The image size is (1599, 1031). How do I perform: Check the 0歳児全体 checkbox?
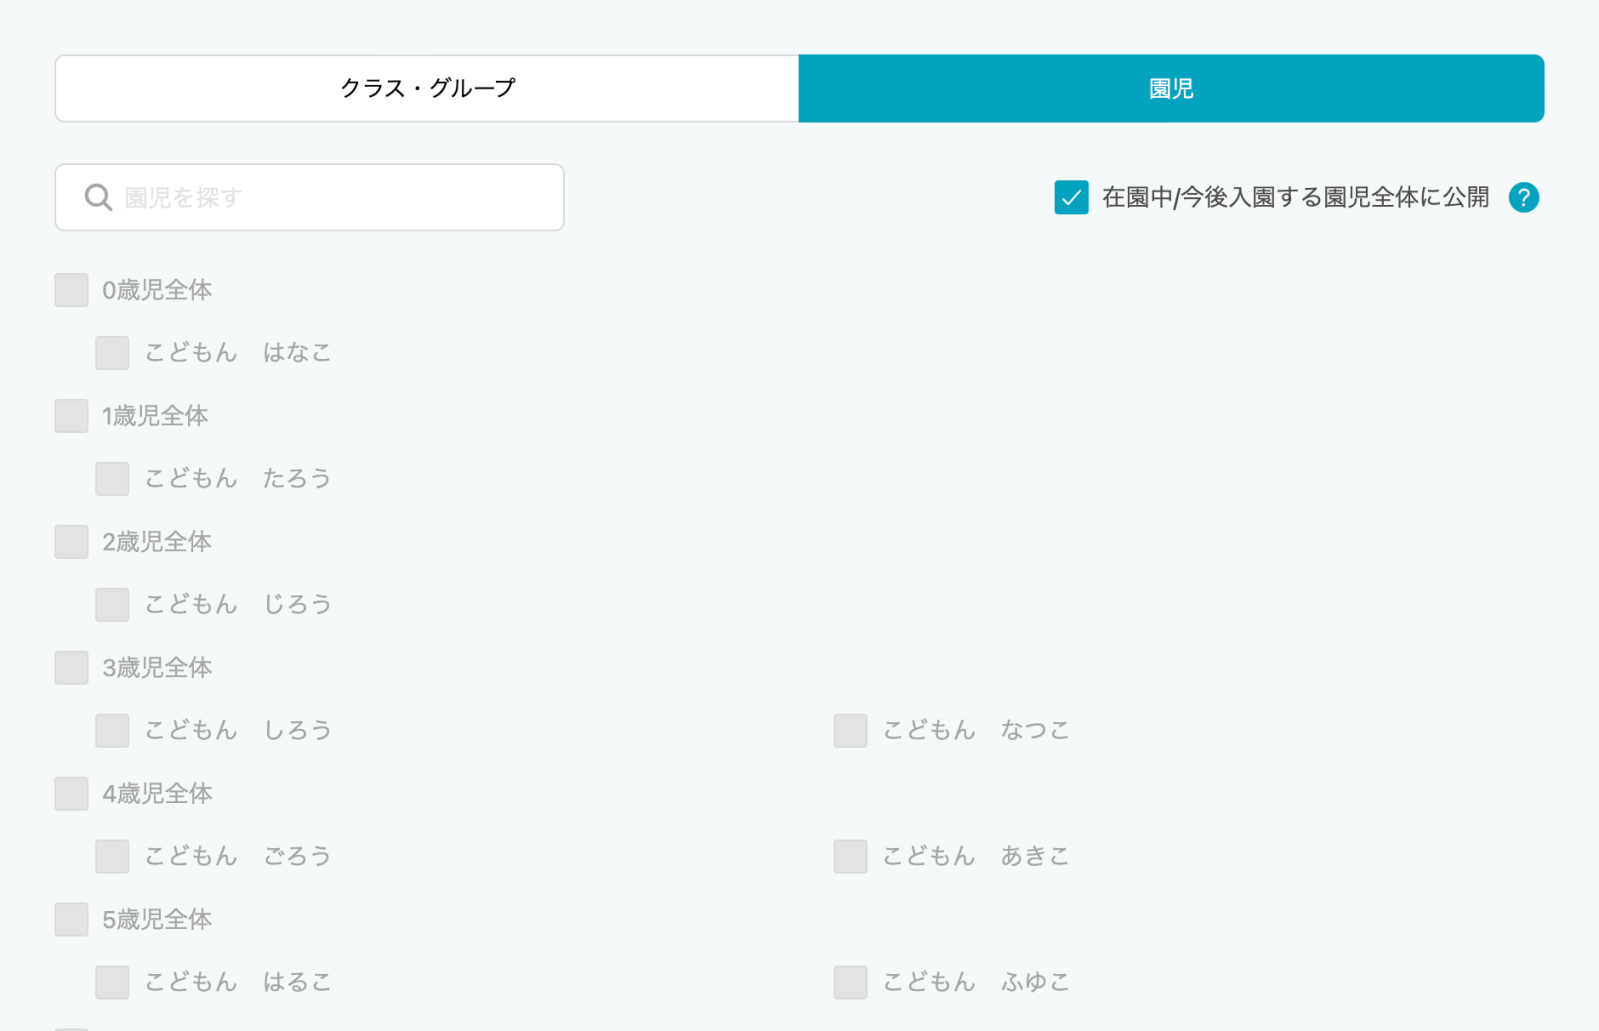[x=72, y=290]
